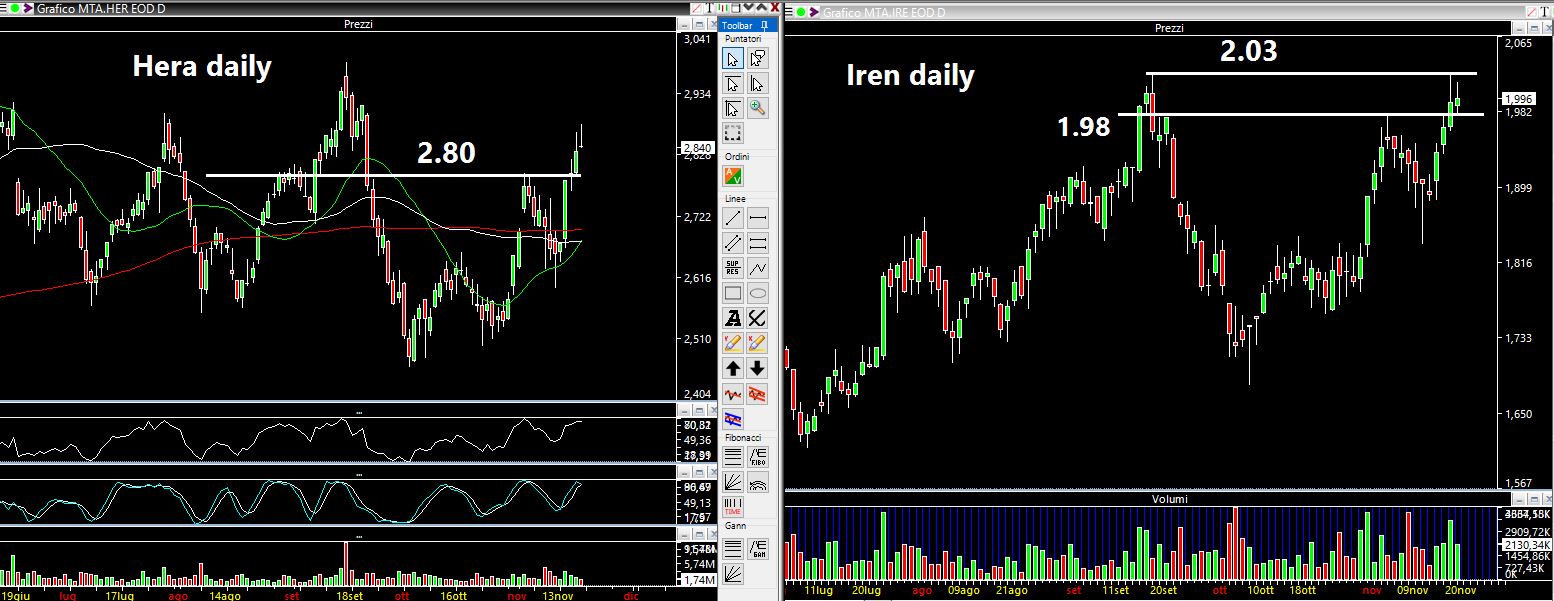Select the GAN tool
Image resolution: width=1554 pixels, height=601 pixels.
coord(757,547)
